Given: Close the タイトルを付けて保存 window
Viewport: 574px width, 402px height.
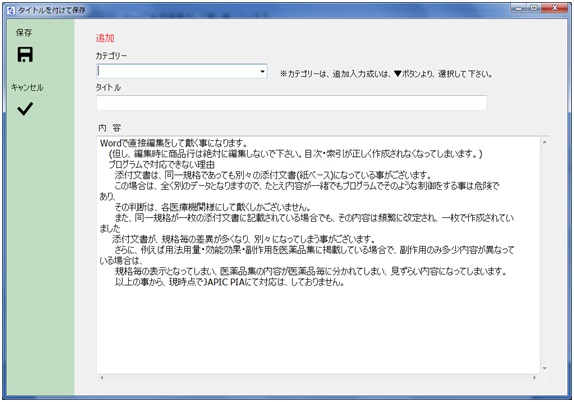Looking at the screenshot, I should click(555, 8).
